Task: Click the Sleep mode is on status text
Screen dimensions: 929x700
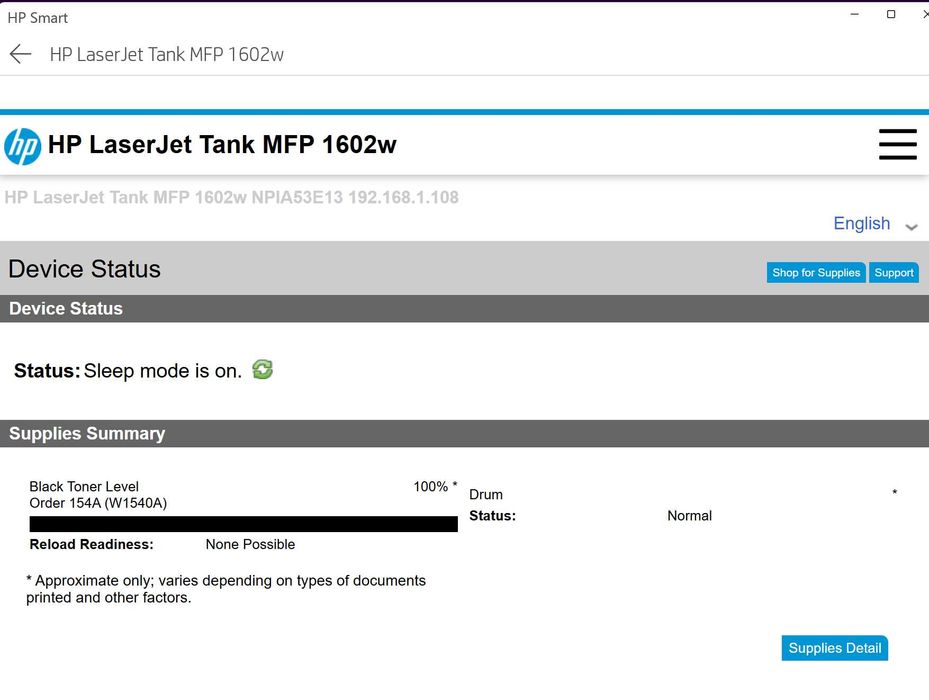Action: coord(162,371)
